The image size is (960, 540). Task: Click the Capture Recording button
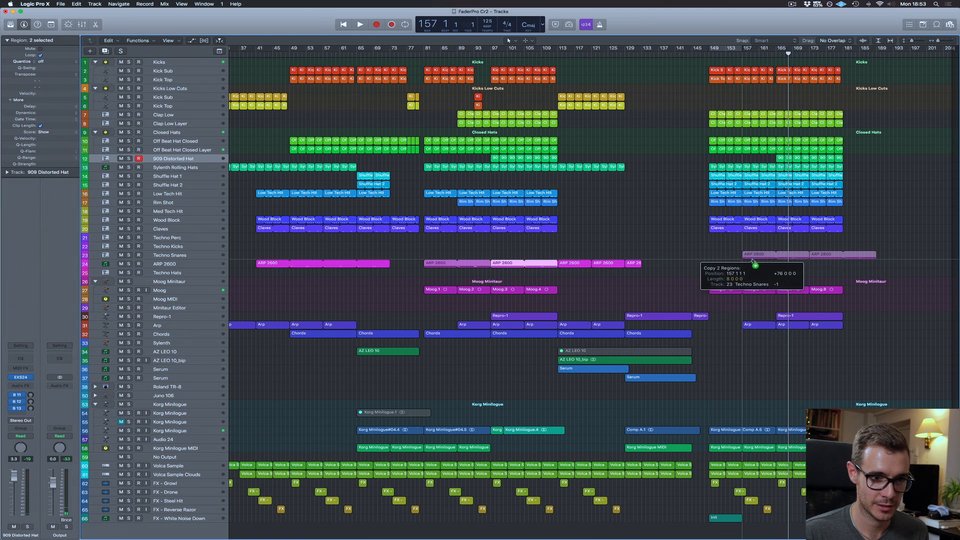pyautogui.click(x=391, y=24)
